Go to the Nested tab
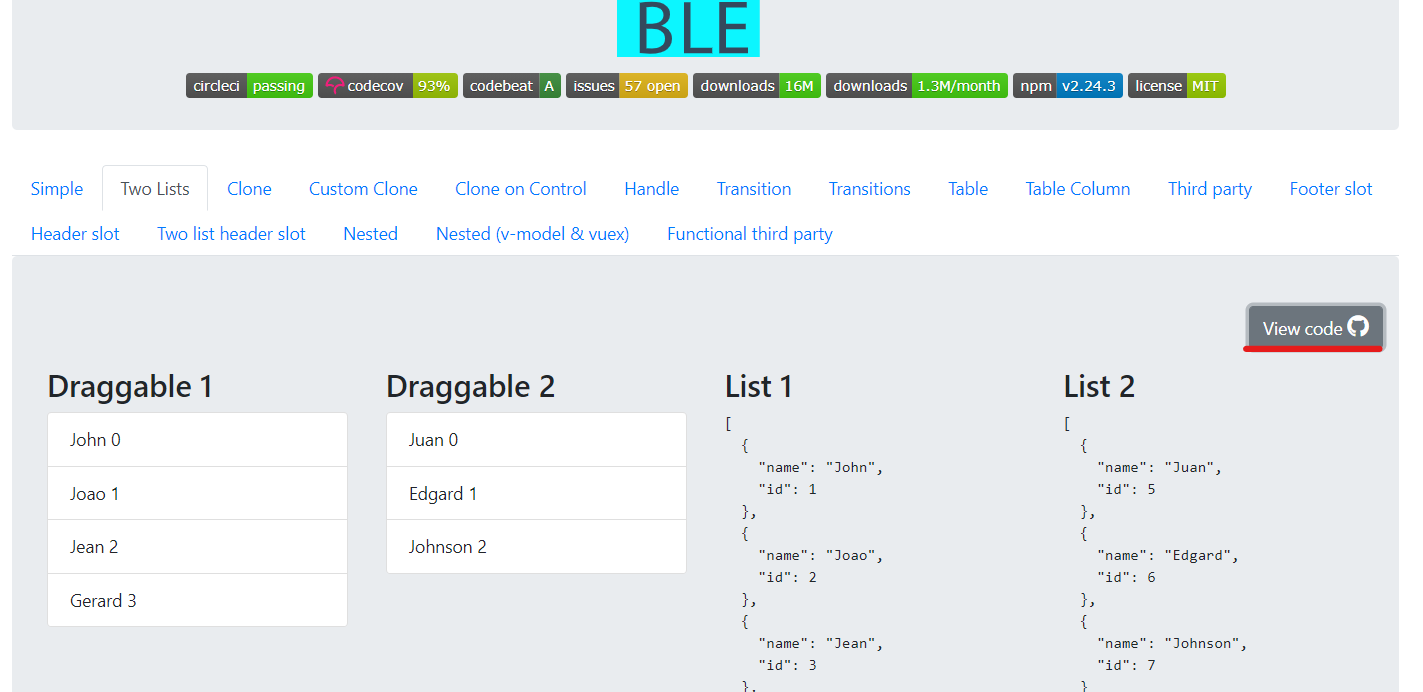1423x692 pixels. coord(371,234)
